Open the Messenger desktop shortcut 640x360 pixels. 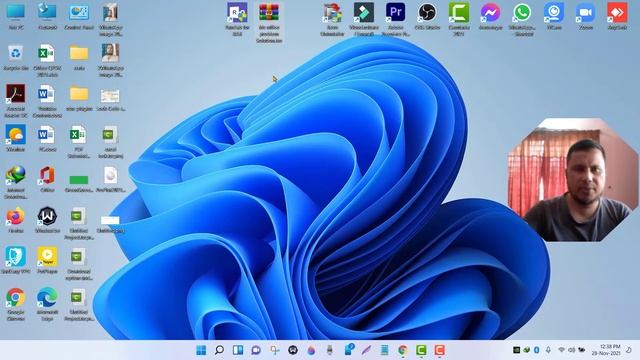point(490,16)
